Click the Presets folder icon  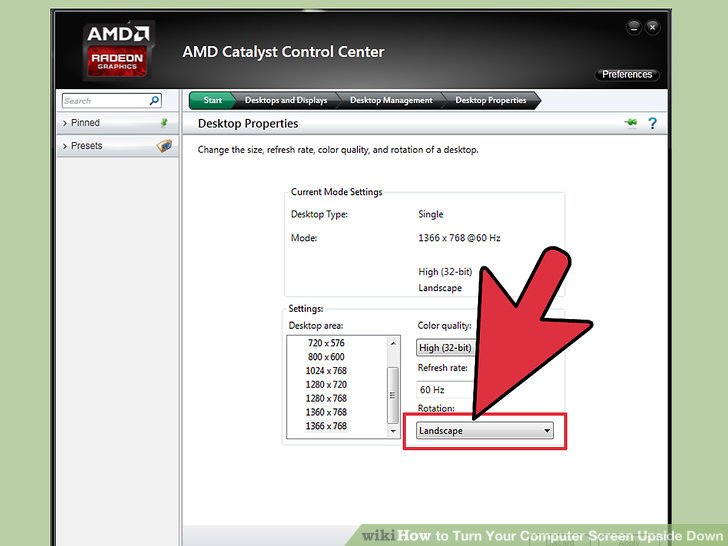[x=164, y=146]
